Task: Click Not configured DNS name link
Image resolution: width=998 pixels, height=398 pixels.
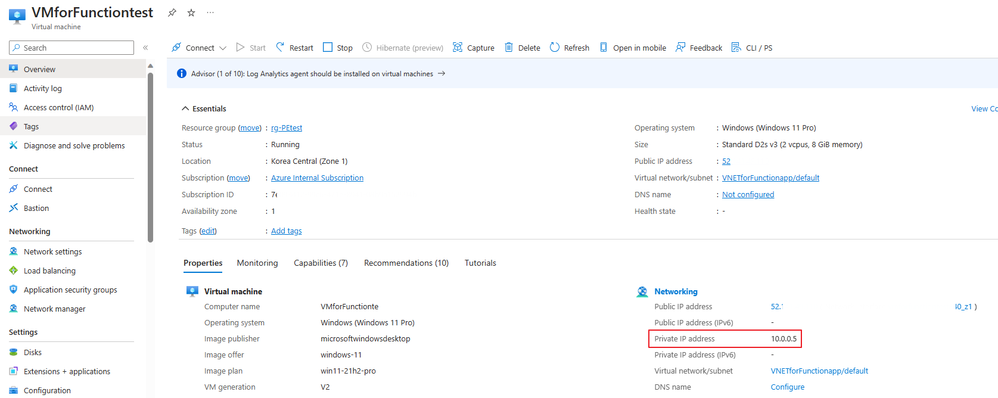Action: [x=748, y=194]
